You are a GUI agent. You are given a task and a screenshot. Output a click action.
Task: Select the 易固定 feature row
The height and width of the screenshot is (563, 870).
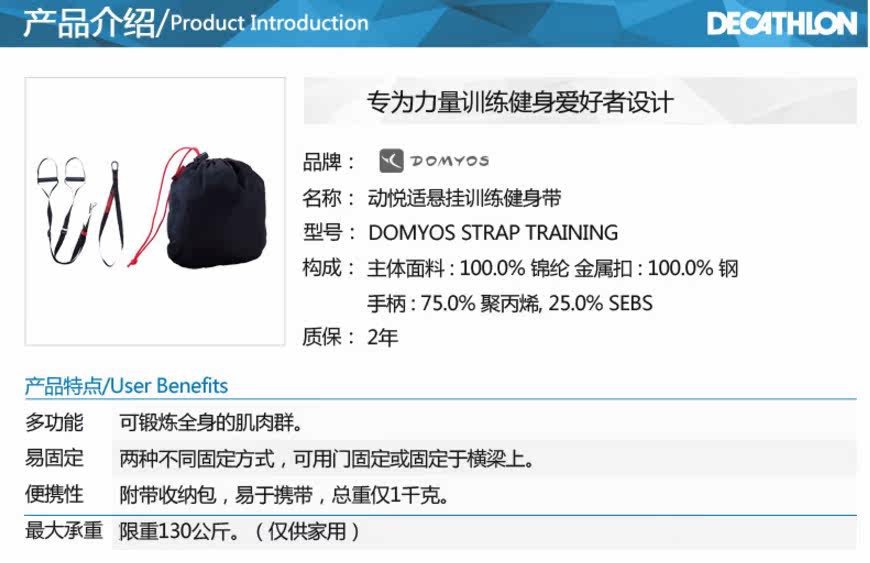pos(441,458)
